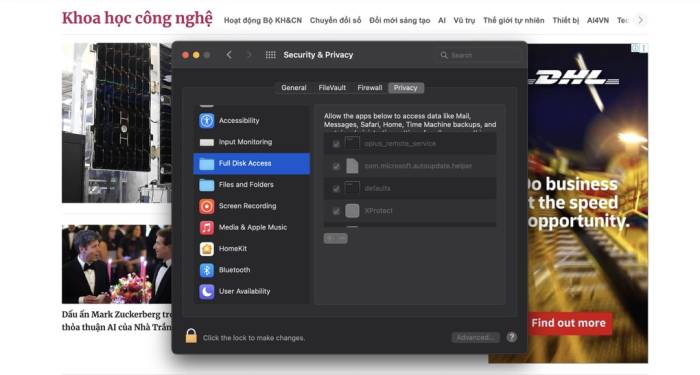
Task: Toggle the defaults checkbox
Action: pyautogui.click(x=336, y=188)
